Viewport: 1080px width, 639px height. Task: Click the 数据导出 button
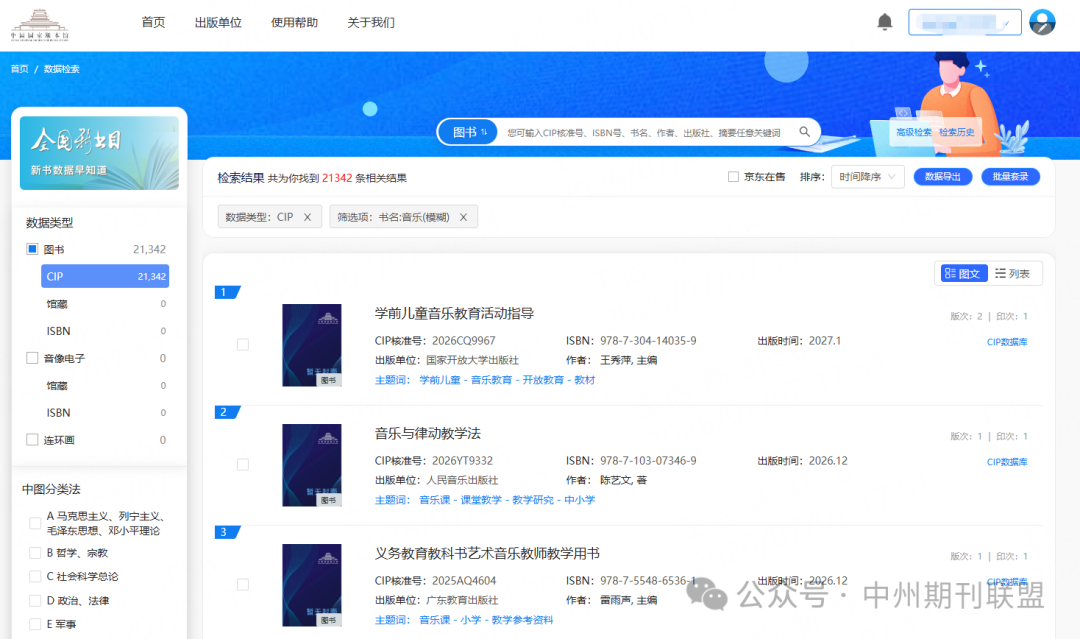coord(942,177)
